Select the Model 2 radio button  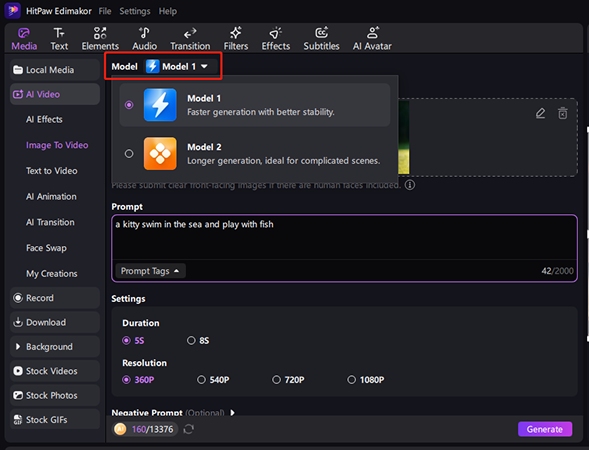click(x=129, y=153)
